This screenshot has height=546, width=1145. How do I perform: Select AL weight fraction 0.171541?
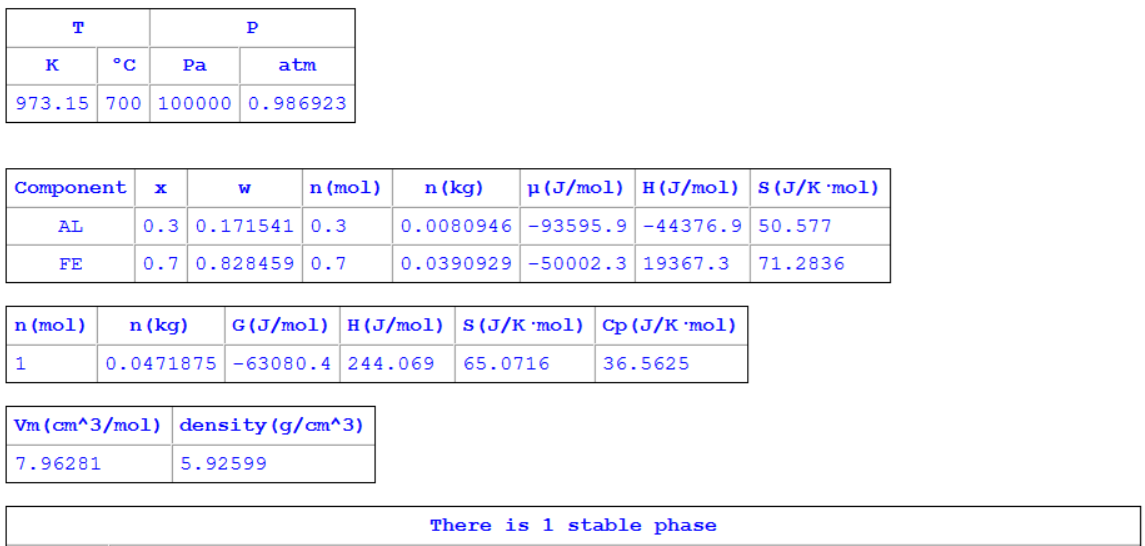coord(244,226)
